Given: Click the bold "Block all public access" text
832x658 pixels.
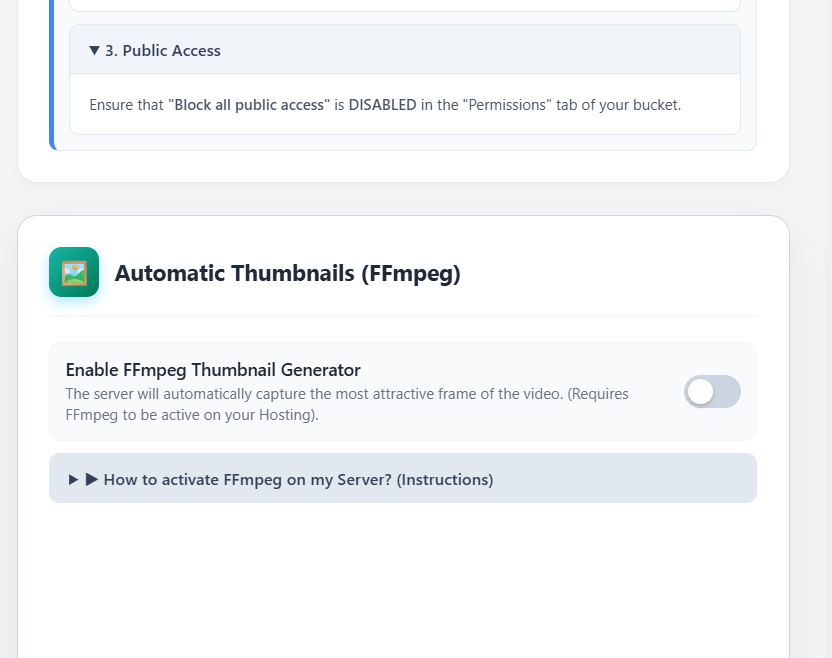Looking at the screenshot, I should (x=249, y=105).
